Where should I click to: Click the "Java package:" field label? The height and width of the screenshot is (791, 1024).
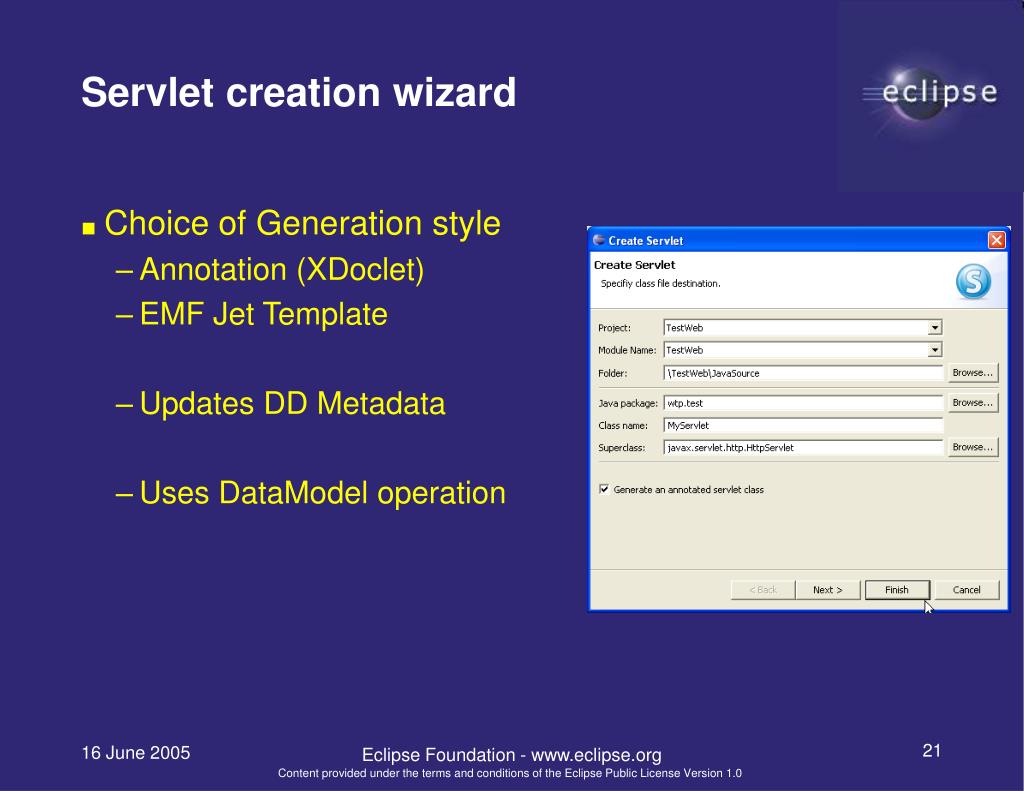[x=628, y=404]
